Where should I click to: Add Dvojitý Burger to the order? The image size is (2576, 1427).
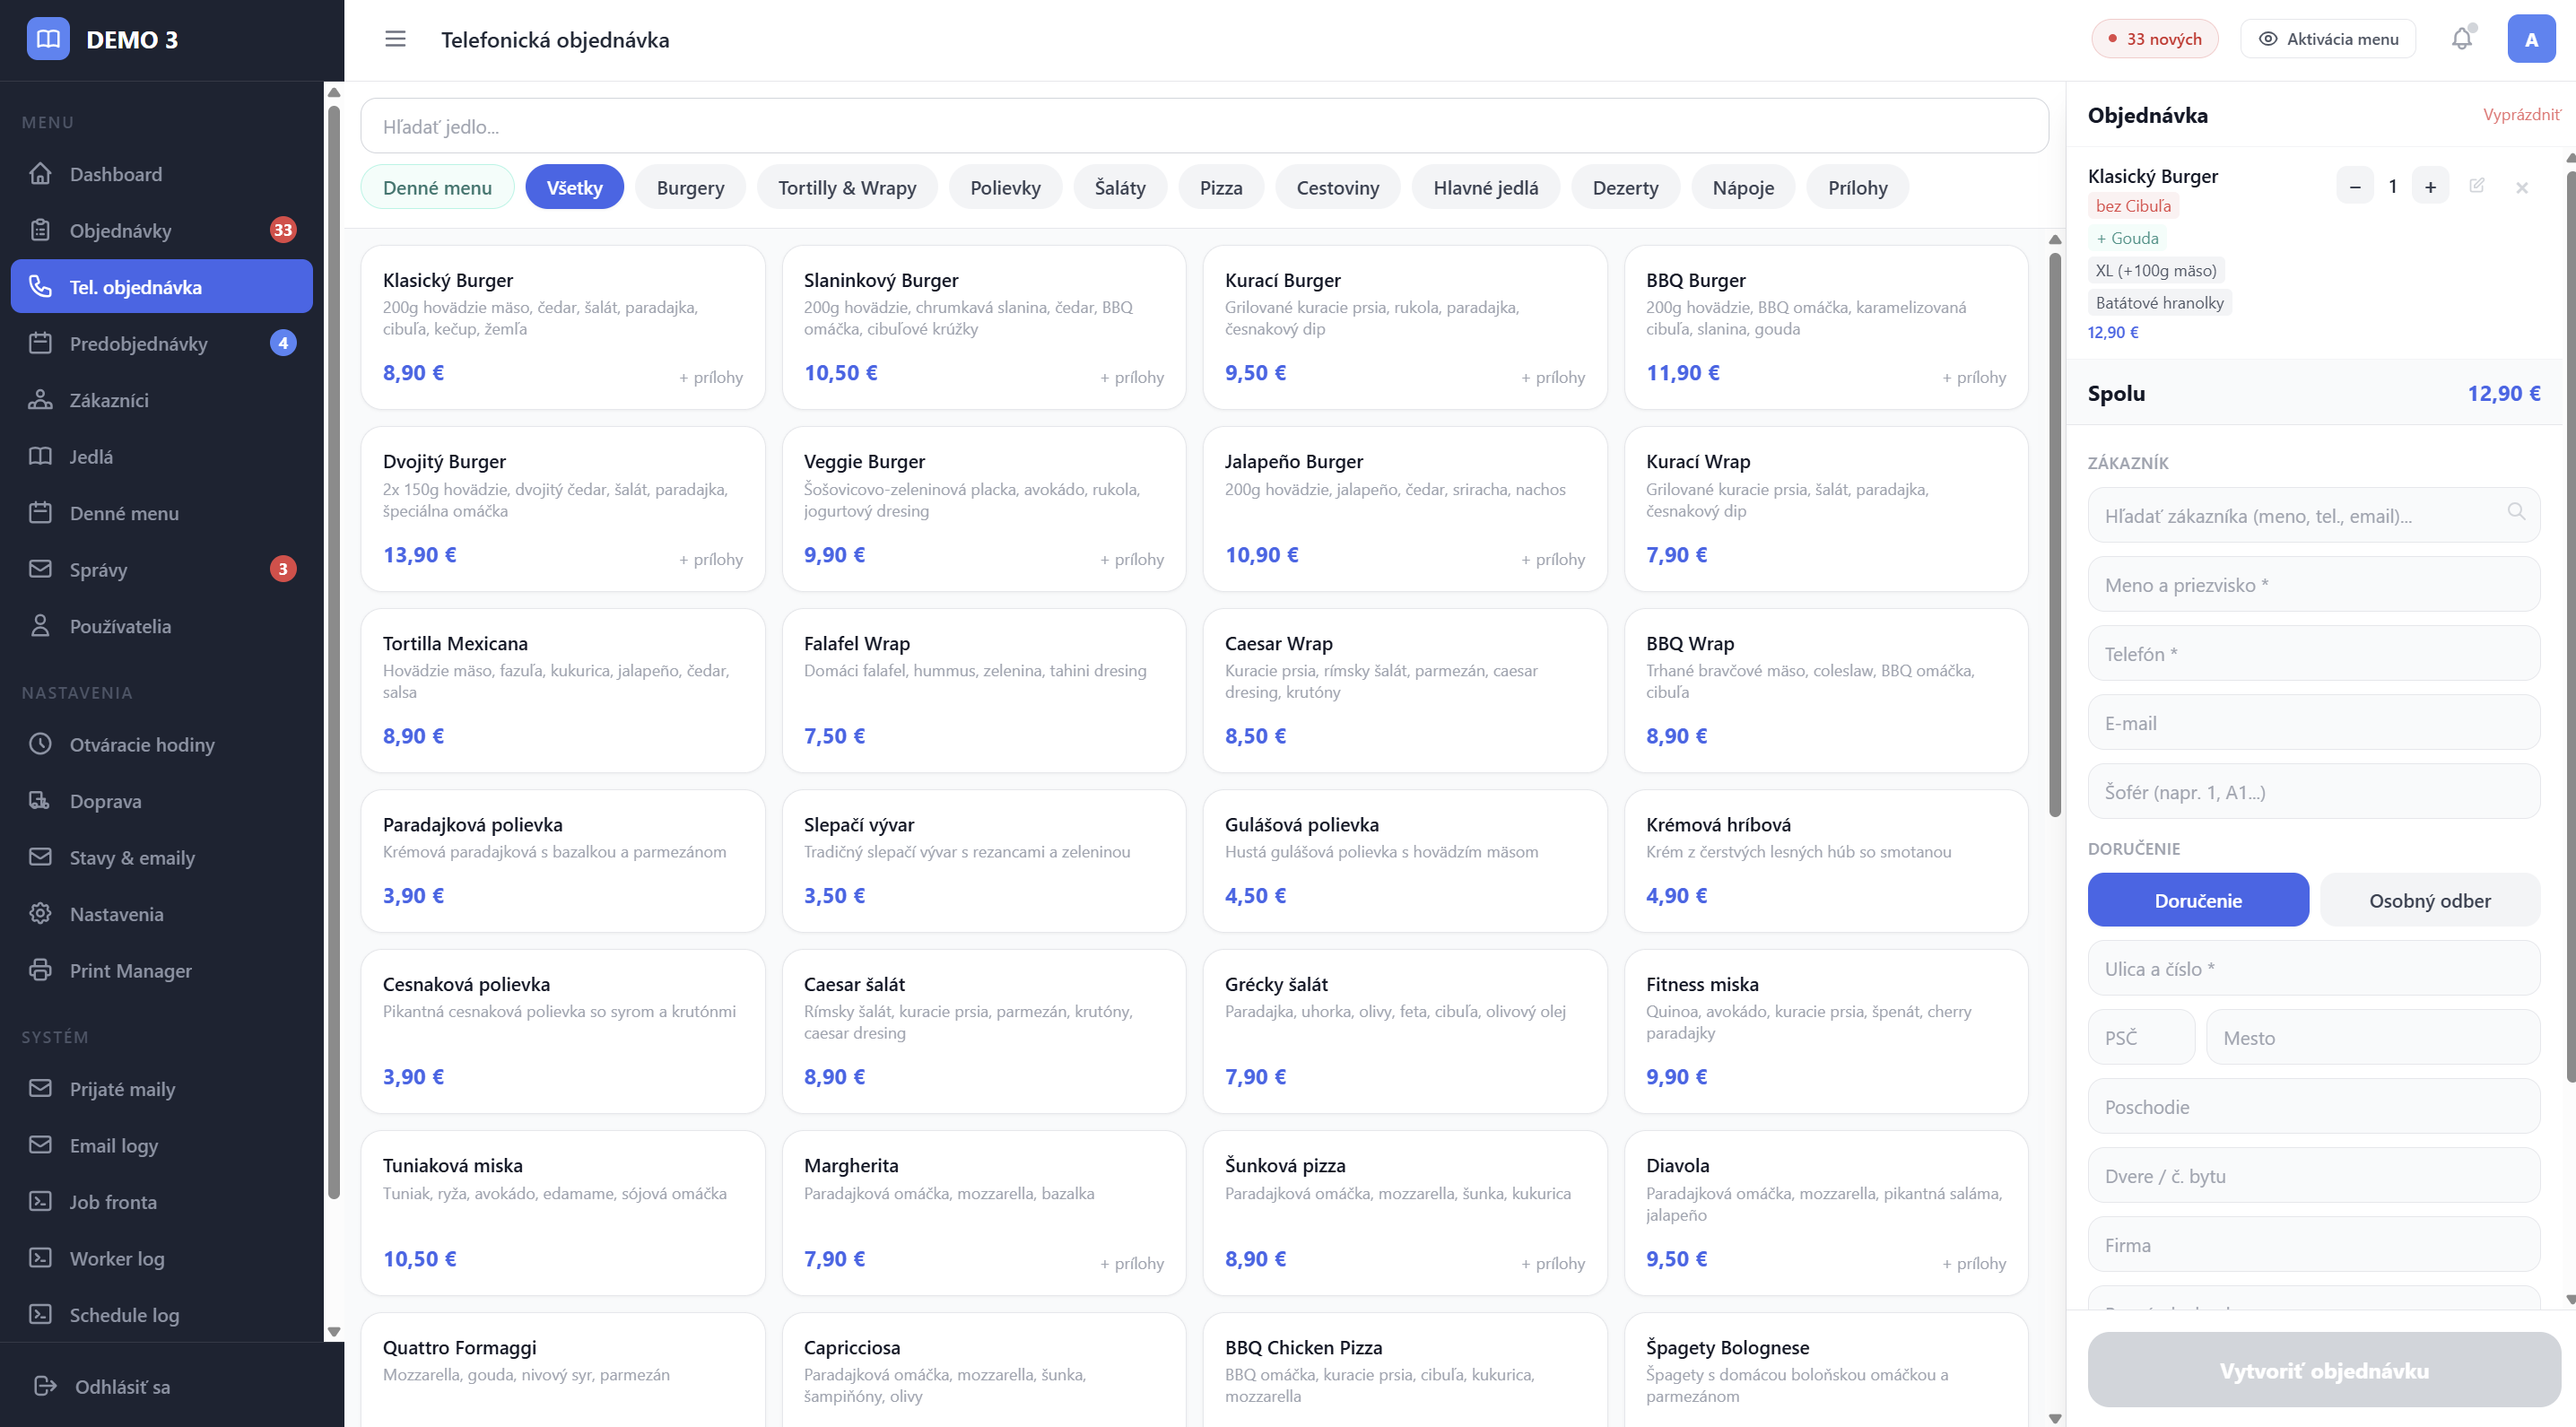pyautogui.click(x=562, y=508)
